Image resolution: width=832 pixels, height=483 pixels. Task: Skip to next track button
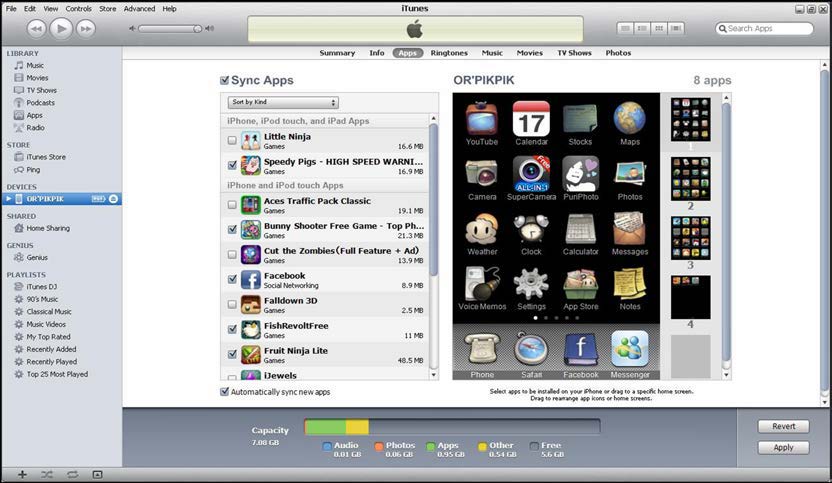point(86,29)
